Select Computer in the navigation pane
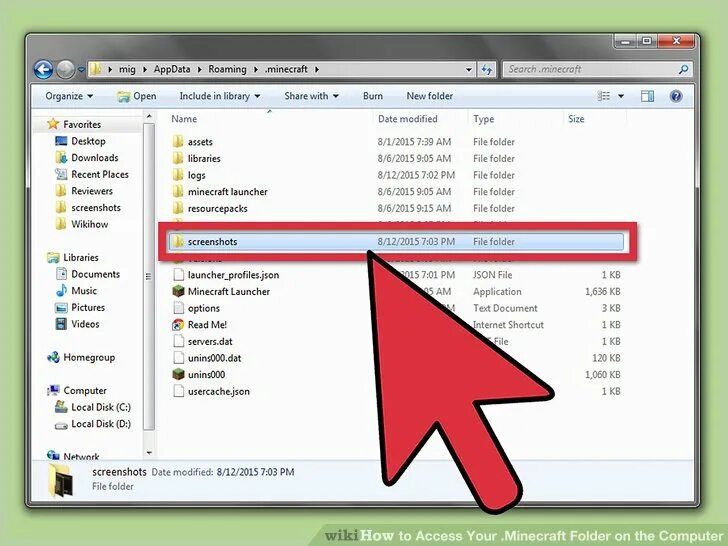The height and width of the screenshot is (546, 728). 85,390
